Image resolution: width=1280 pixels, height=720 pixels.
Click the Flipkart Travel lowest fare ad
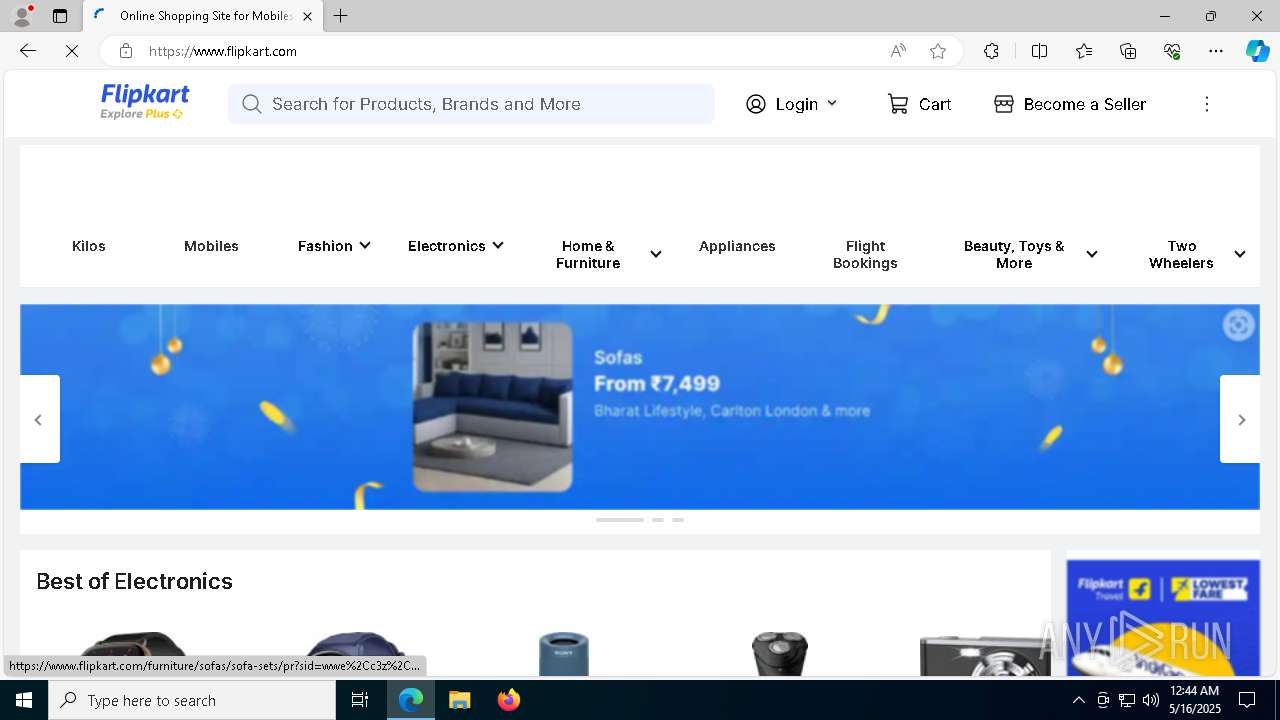[x=1163, y=617]
